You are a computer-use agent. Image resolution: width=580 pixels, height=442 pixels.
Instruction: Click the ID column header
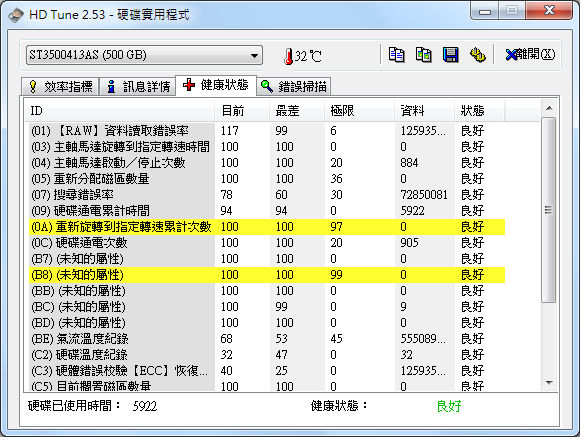[x=119, y=111]
